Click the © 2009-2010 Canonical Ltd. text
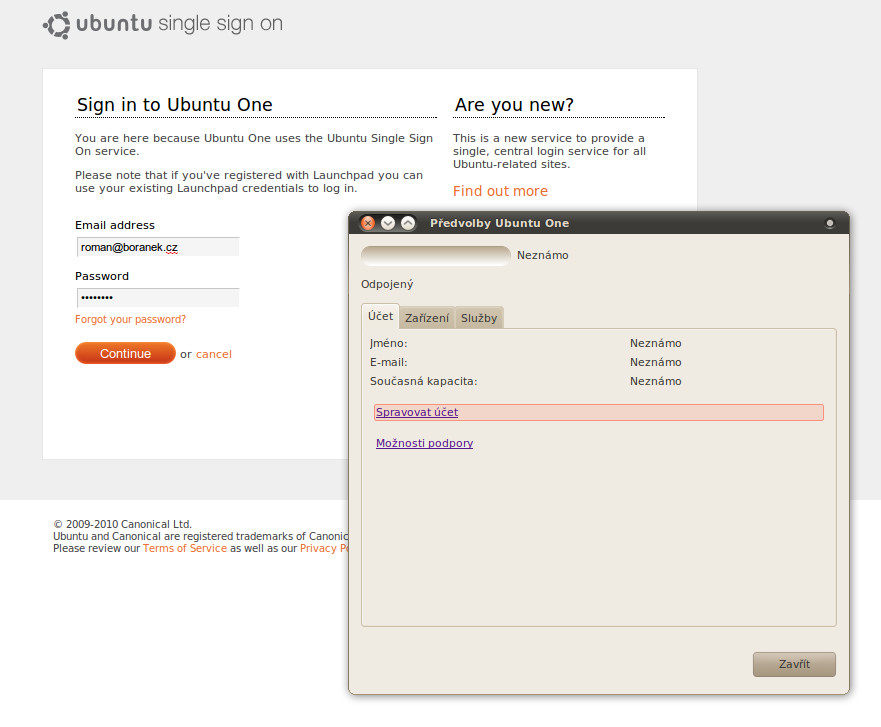This screenshot has height=727, width=881. tap(122, 524)
